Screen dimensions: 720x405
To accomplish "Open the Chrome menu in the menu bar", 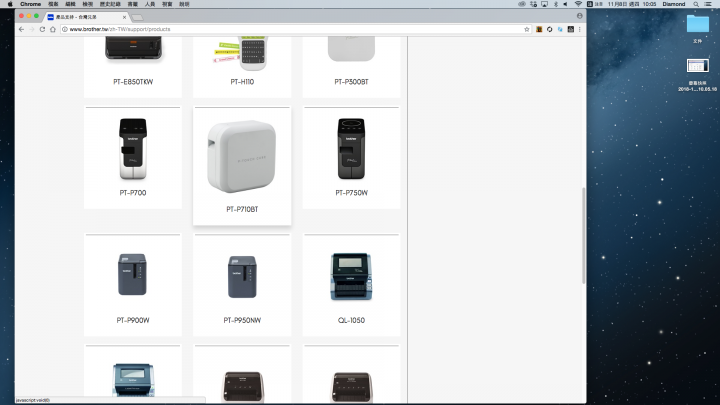I will tap(30, 4).
